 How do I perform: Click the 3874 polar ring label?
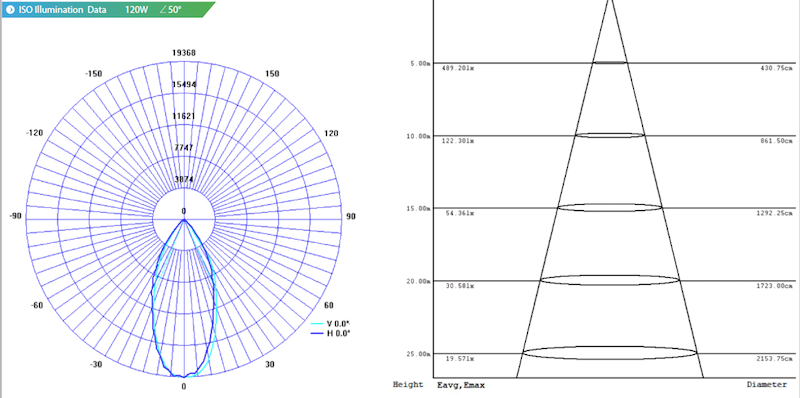click(184, 179)
